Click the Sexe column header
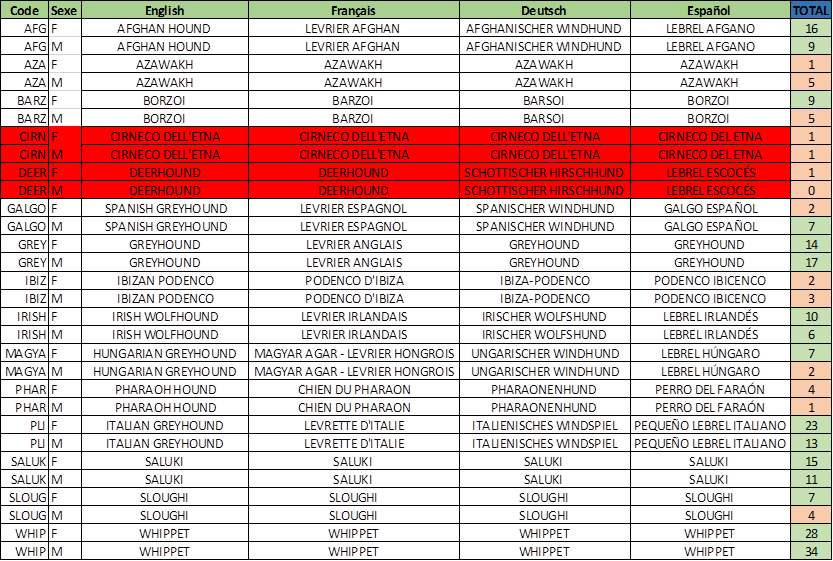Image resolution: width=833 pixels, height=561 pixels. coord(65,10)
